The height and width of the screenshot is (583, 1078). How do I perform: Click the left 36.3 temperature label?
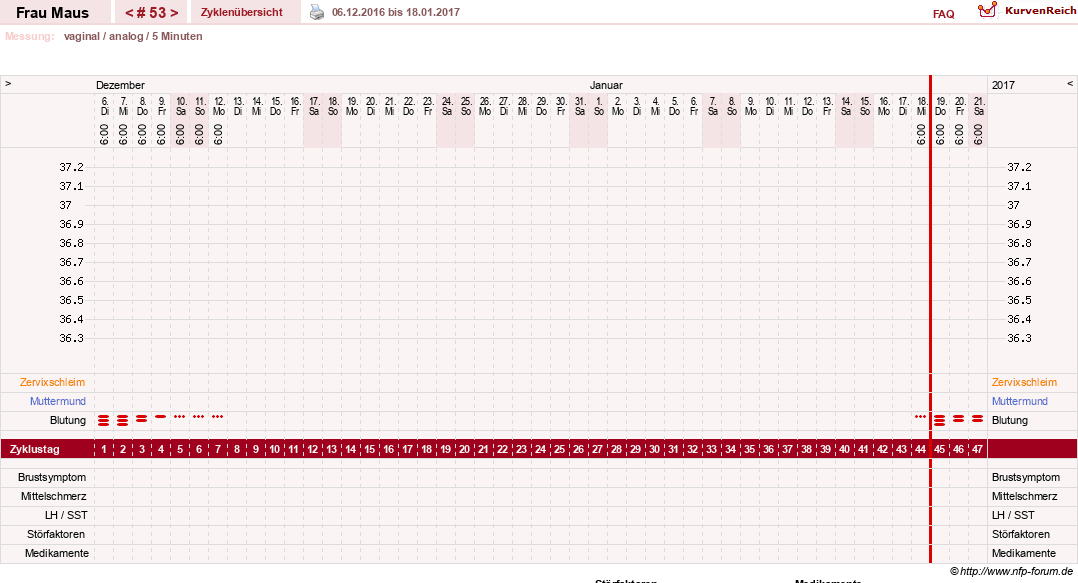click(72, 338)
